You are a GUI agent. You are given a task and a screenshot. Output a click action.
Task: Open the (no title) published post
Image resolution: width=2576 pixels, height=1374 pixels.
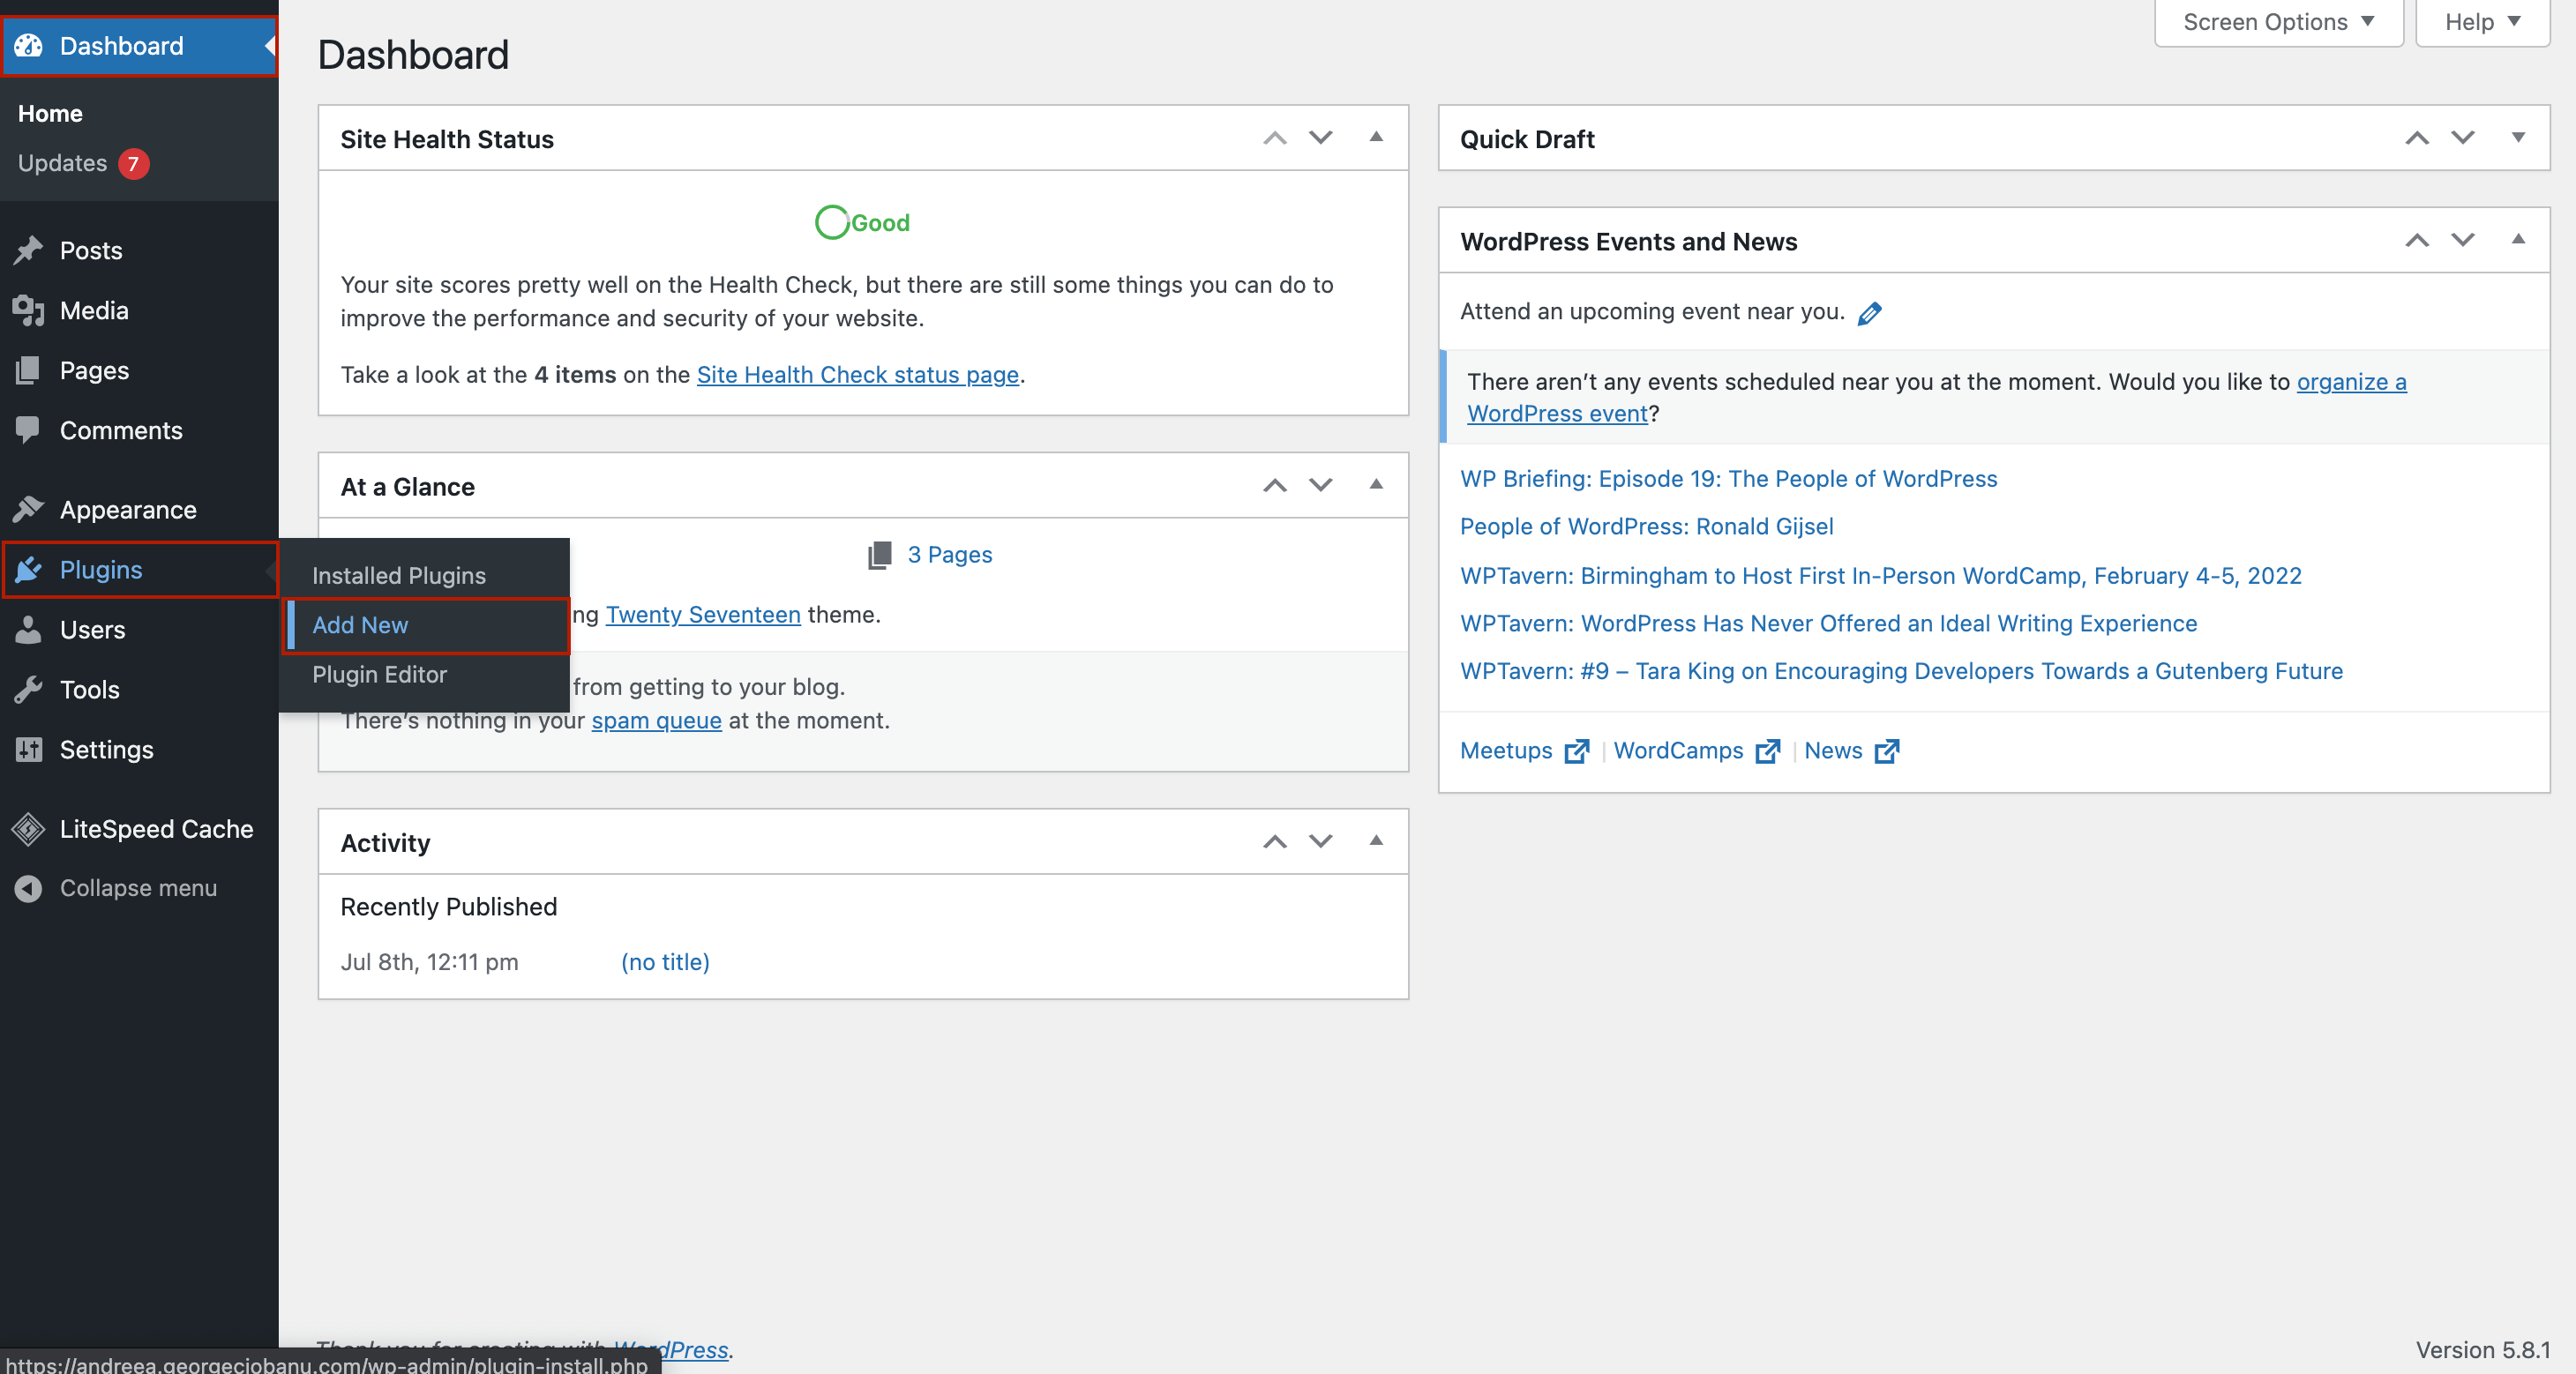[x=665, y=962]
